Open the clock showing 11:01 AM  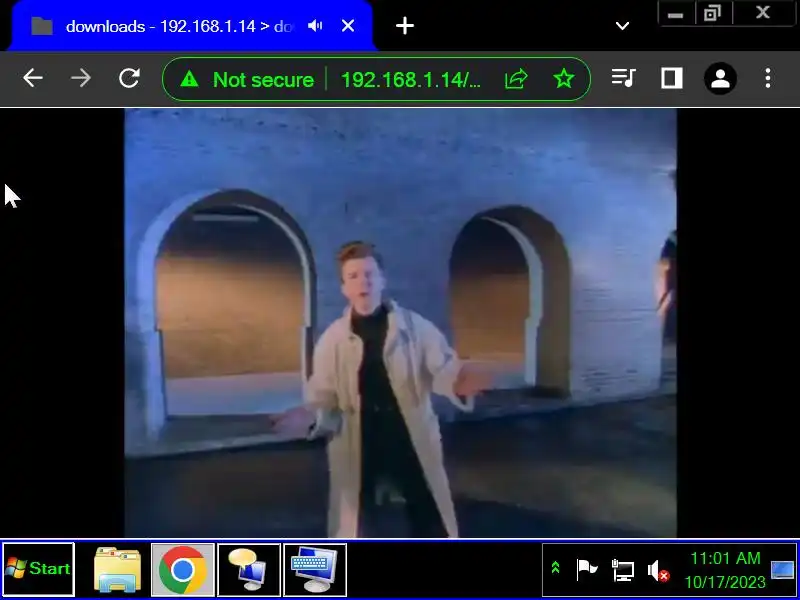click(x=725, y=570)
